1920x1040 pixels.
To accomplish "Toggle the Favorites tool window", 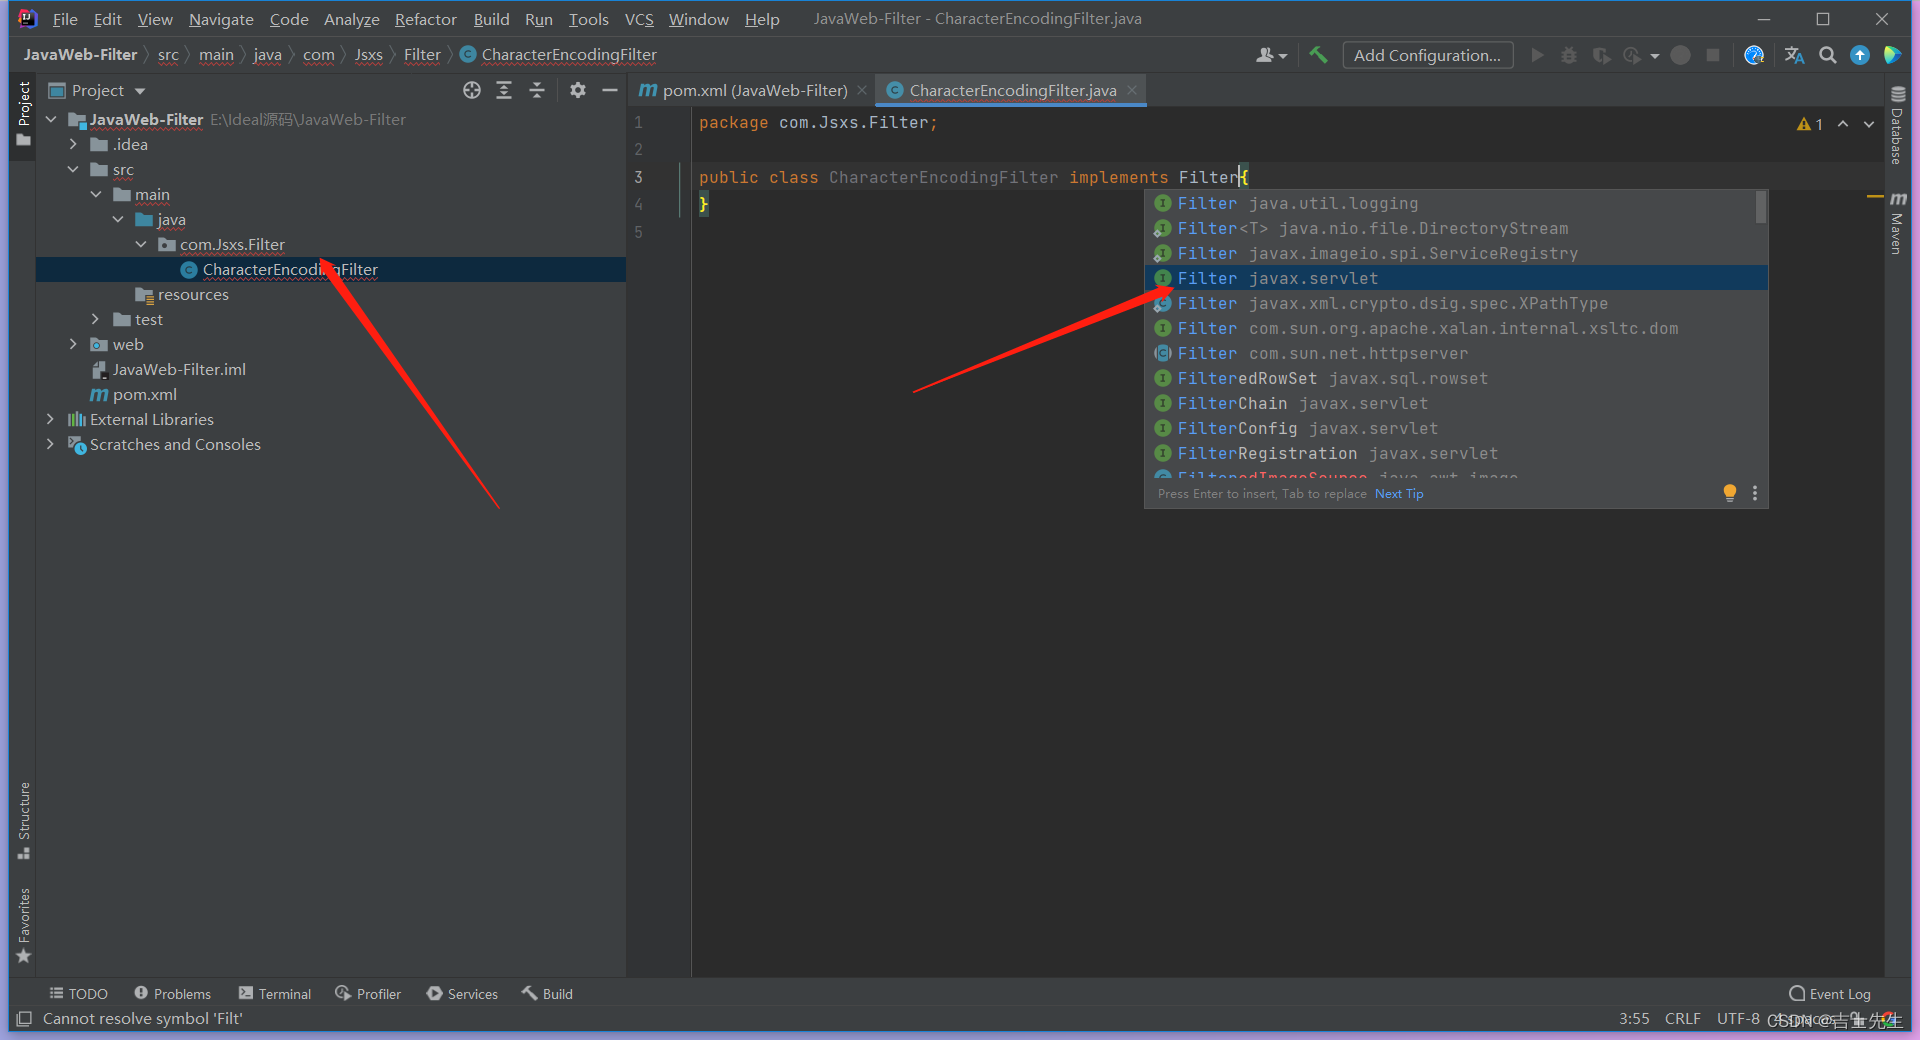I will pyautogui.click(x=24, y=926).
